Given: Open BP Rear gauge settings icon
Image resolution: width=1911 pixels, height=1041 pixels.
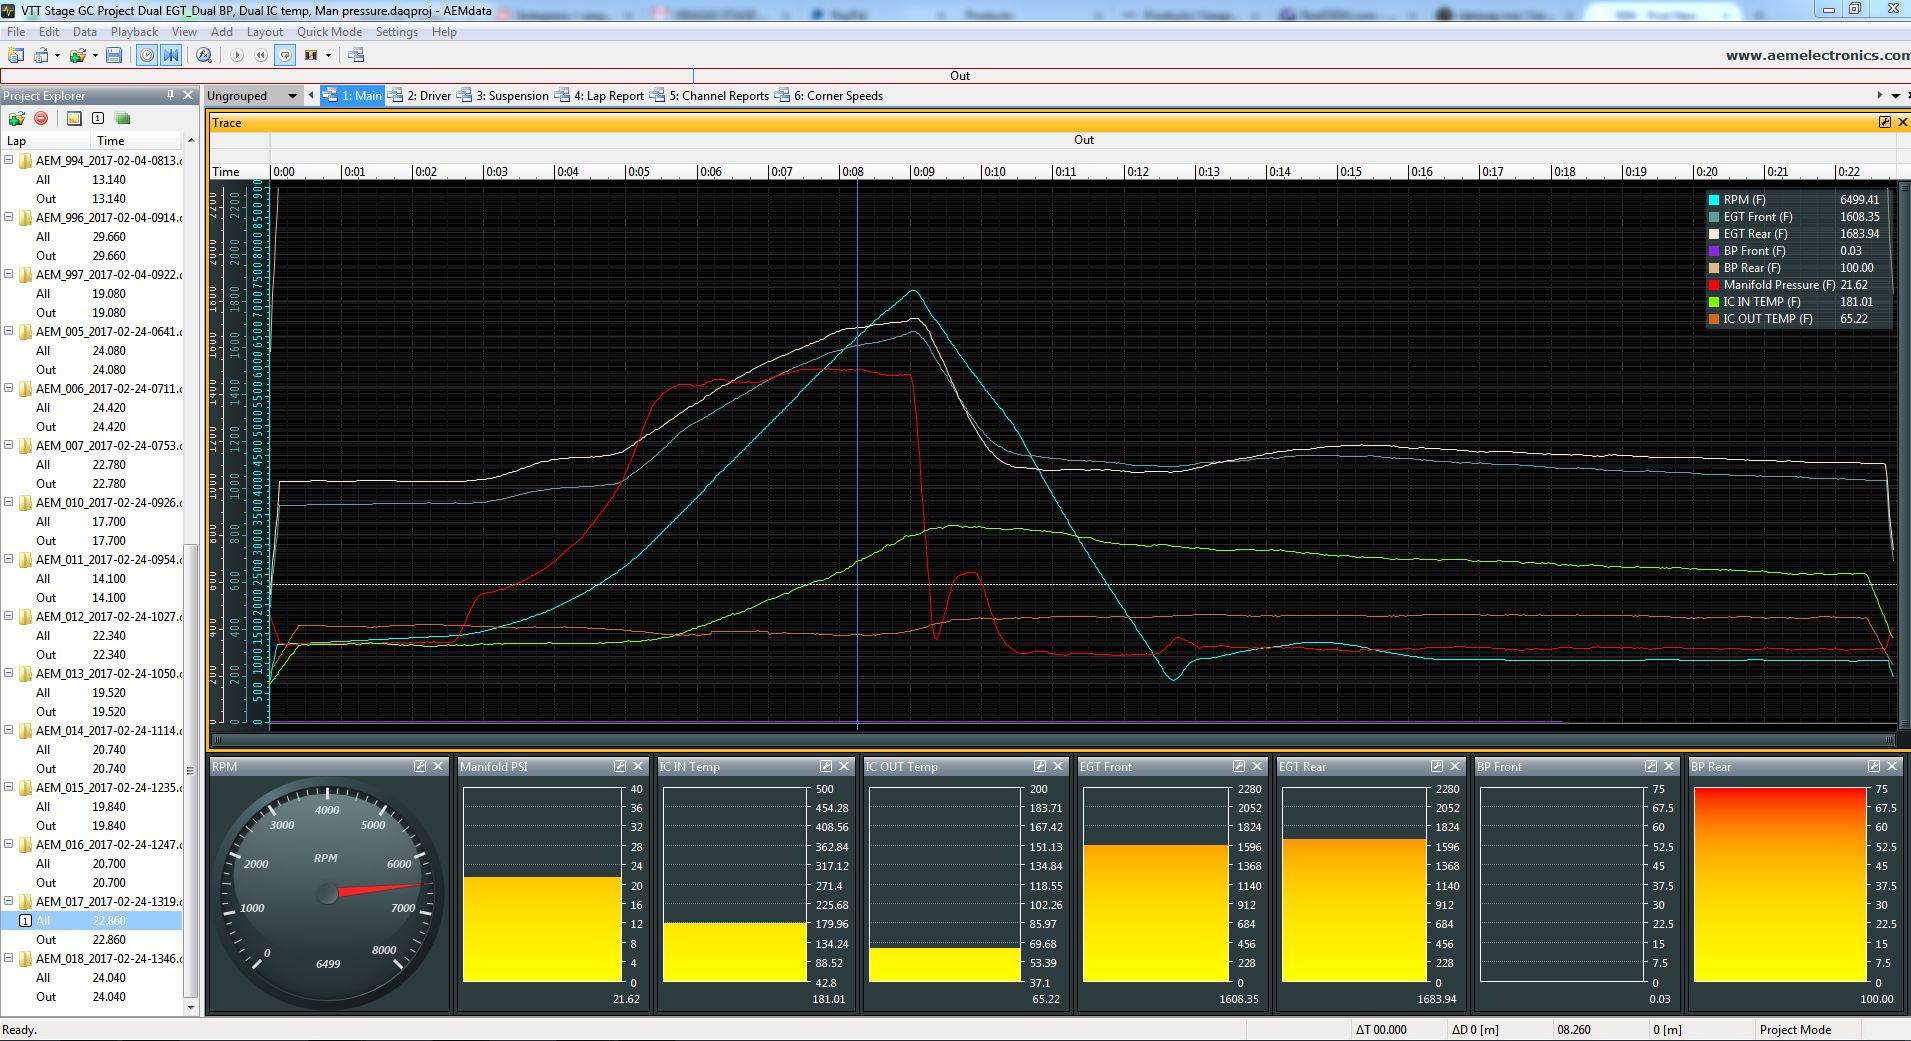Looking at the screenshot, I should (x=1874, y=766).
